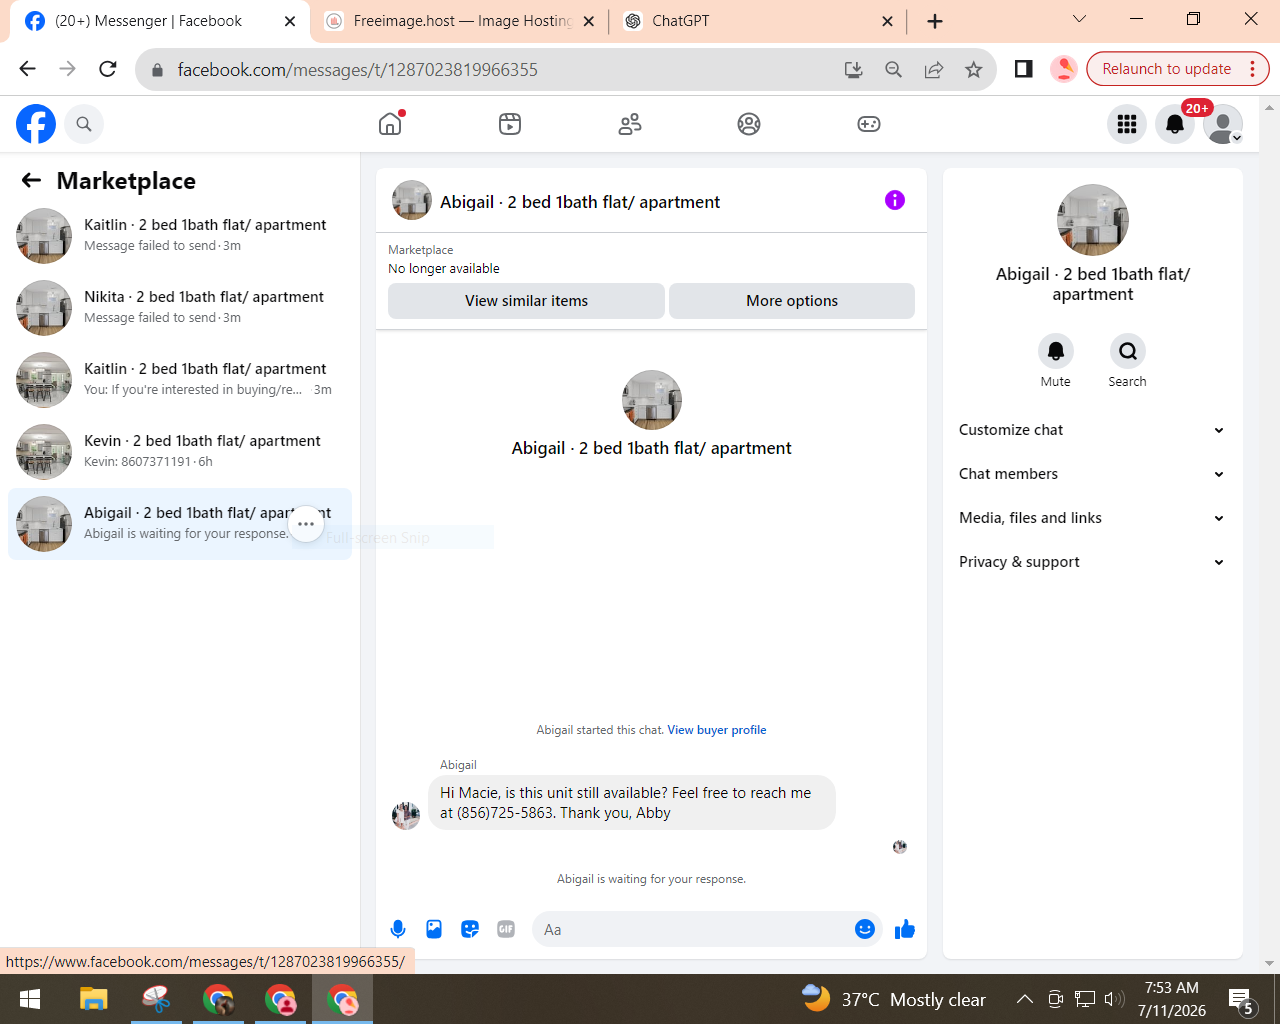
Task: Open the Facebook search magnifier
Action: 84,124
